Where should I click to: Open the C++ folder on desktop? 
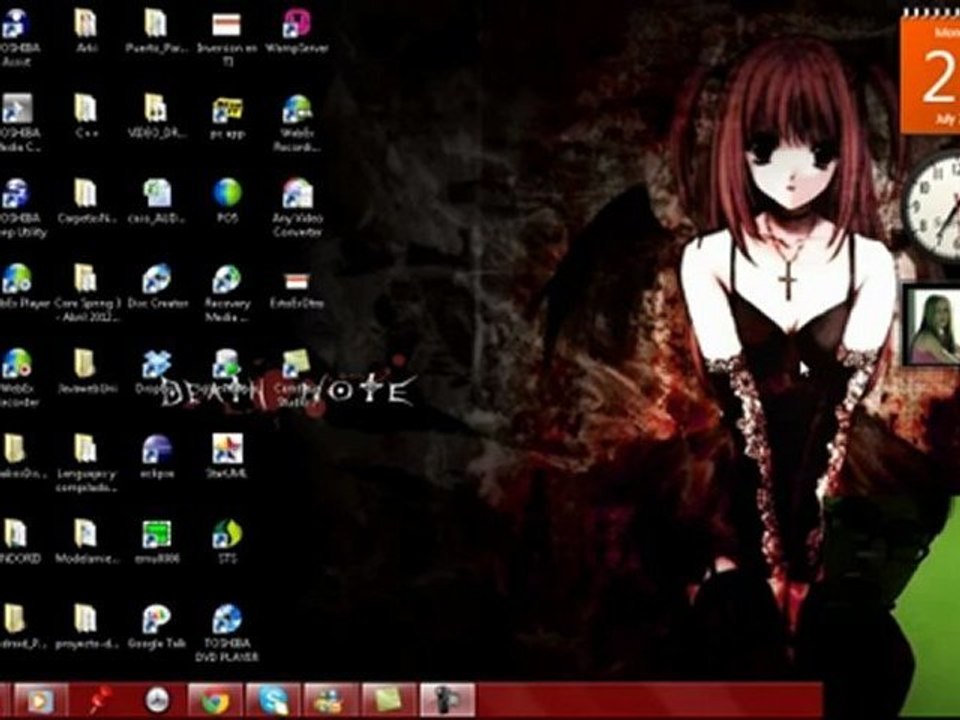click(86, 115)
